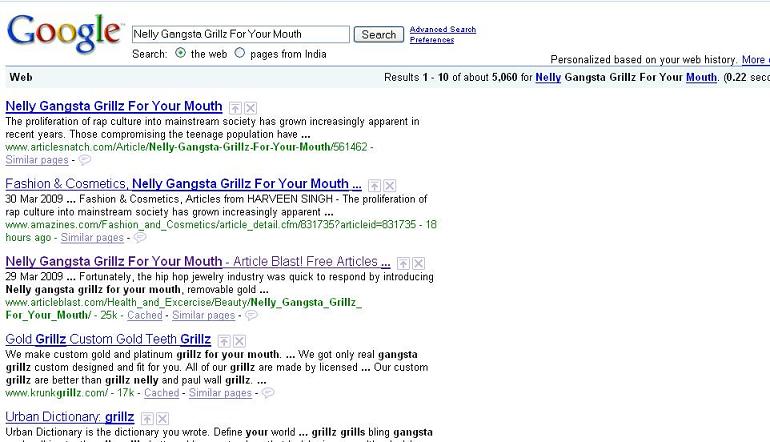Open the Article Blast! Free Articles result
Viewport: 770px width, 442px height.
pyautogui.click(x=198, y=261)
